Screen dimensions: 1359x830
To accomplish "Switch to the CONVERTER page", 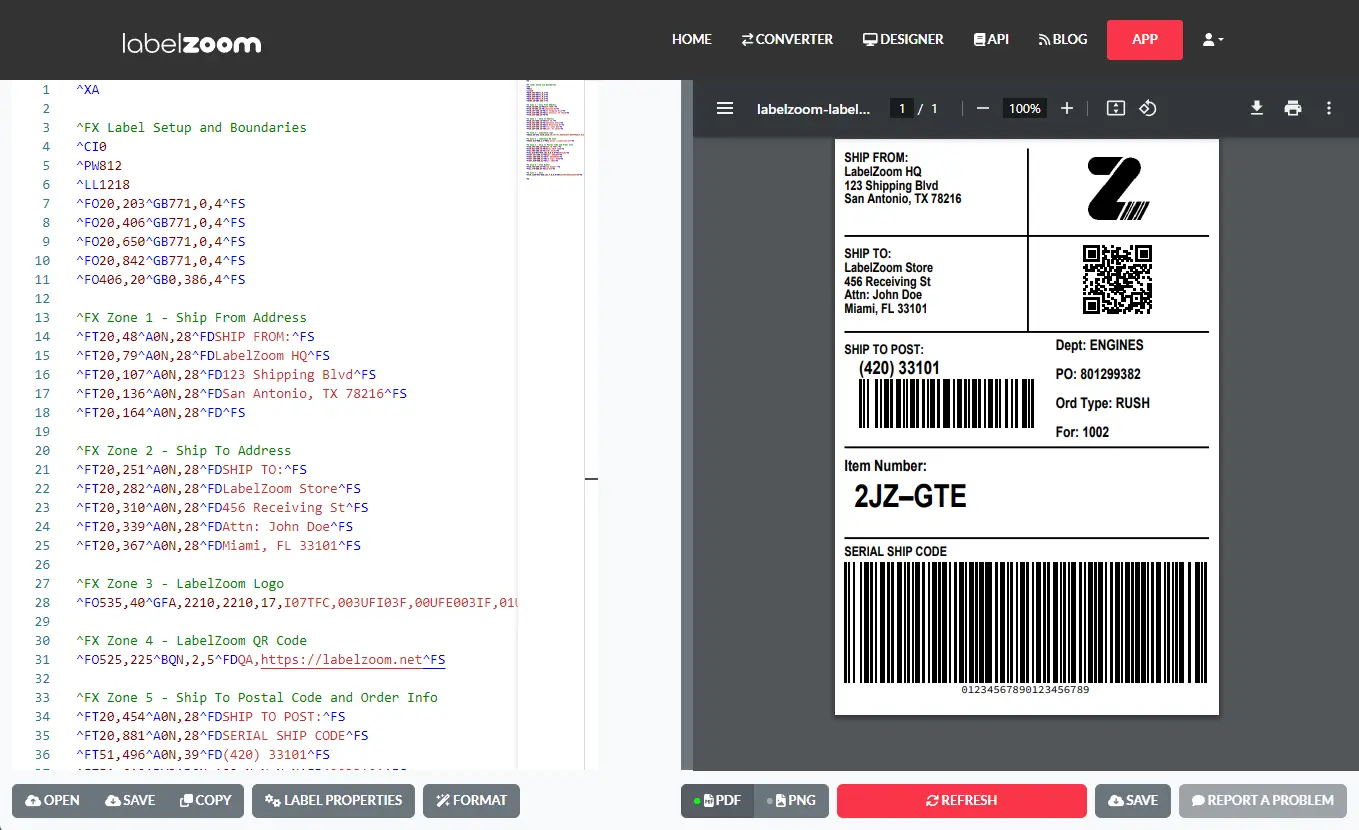I will [787, 39].
